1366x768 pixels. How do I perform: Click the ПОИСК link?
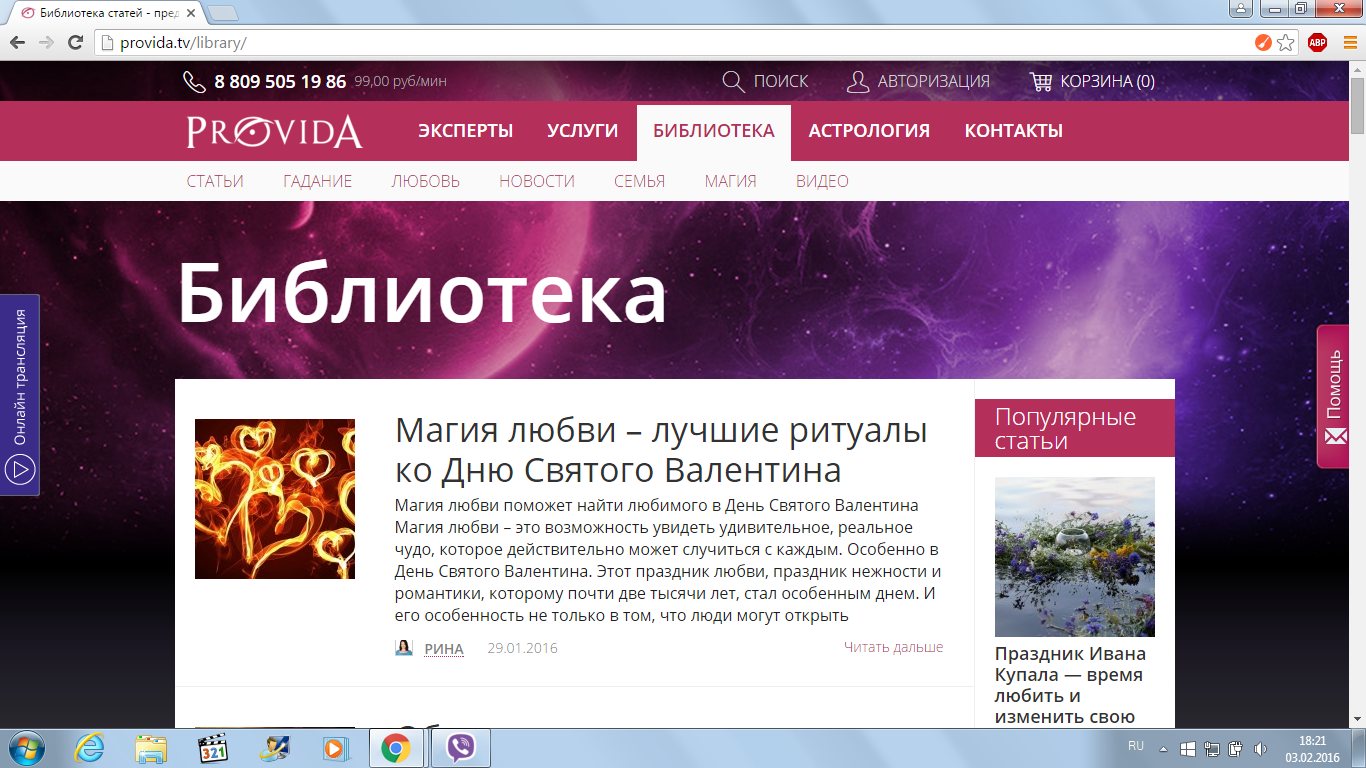tap(781, 82)
